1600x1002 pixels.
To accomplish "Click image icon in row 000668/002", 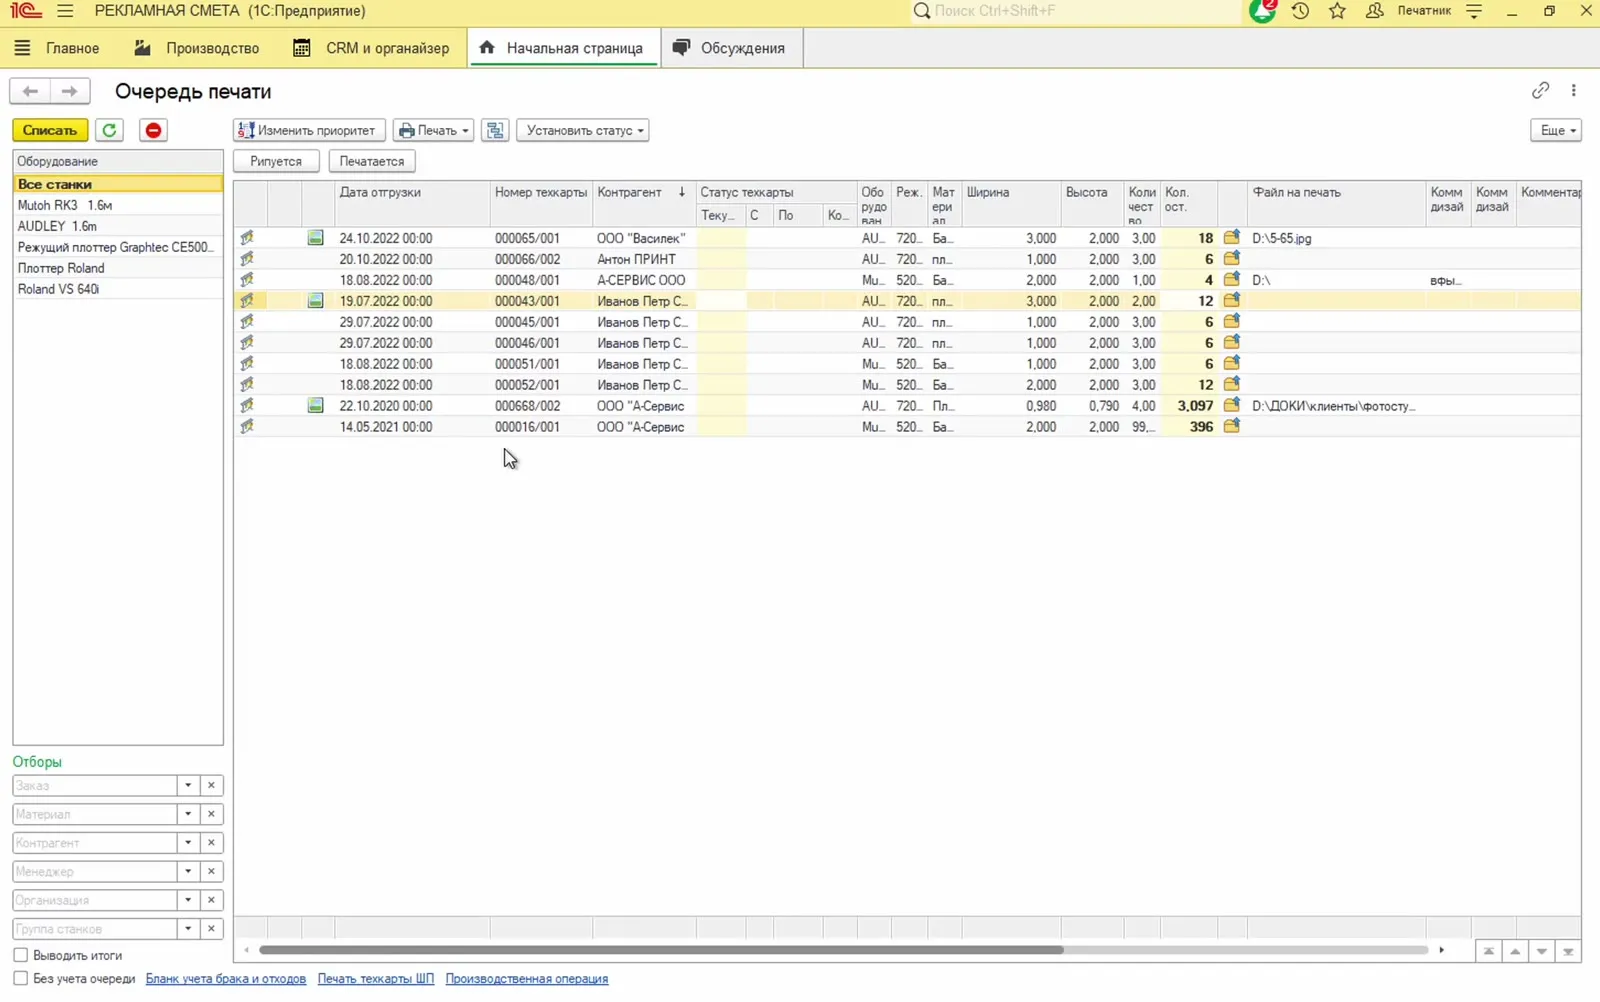I will [x=315, y=405].
